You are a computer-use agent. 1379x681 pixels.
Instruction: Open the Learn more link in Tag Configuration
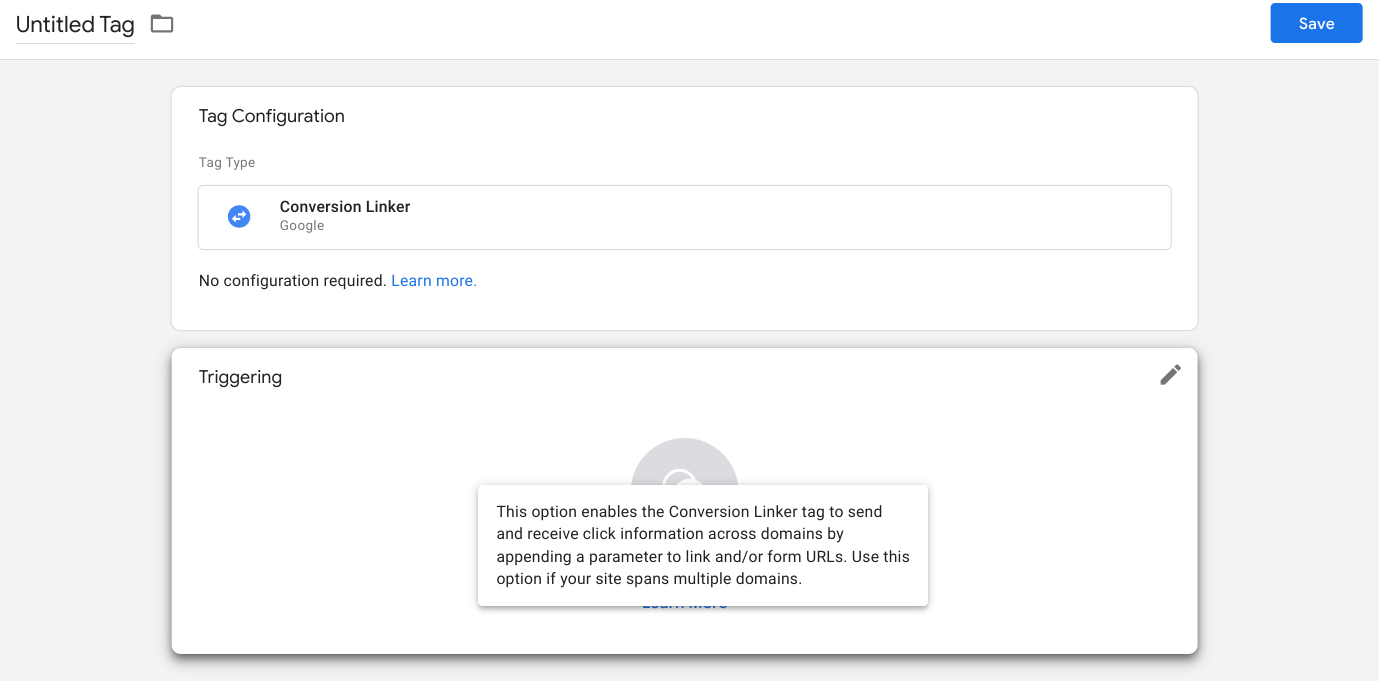434,281
